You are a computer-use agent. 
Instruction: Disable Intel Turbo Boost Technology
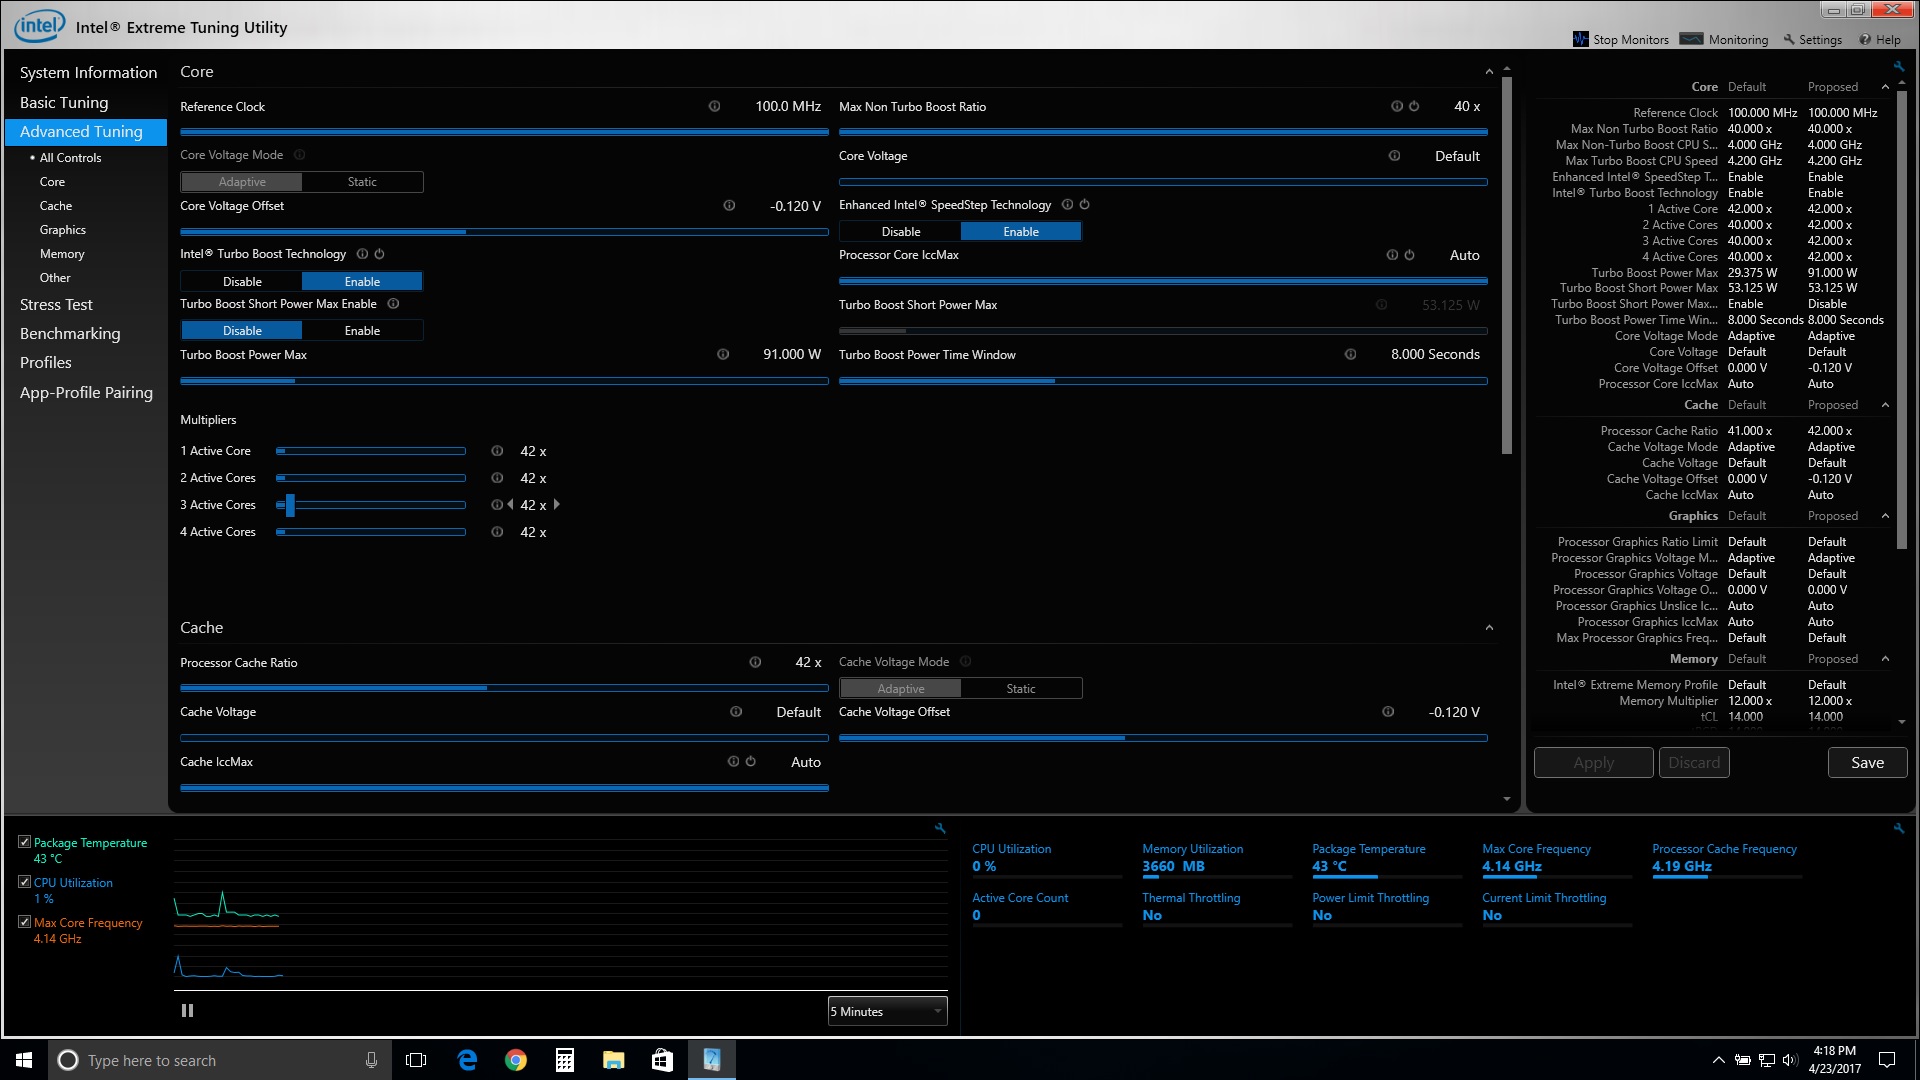point(242,282)
